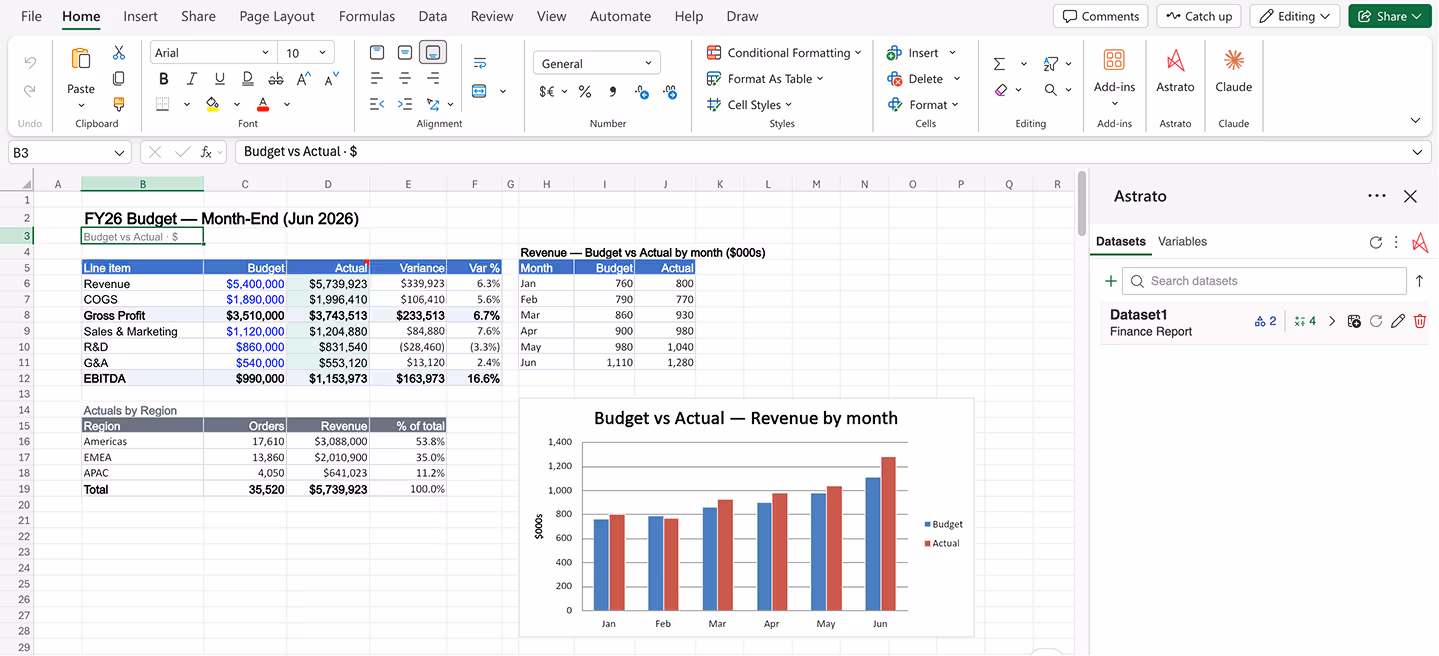
Task: Click the increase decimal icon
Action: pyautogui.click(x=642, y=92)
